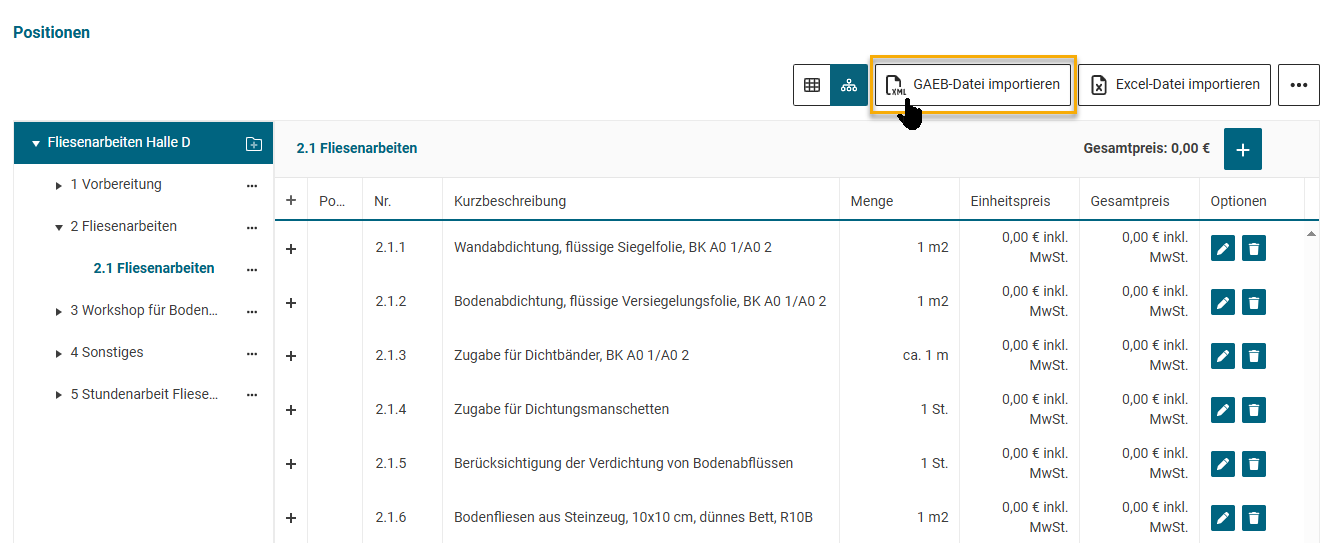Click the table scrollbar up arrow

(1311, 234)
